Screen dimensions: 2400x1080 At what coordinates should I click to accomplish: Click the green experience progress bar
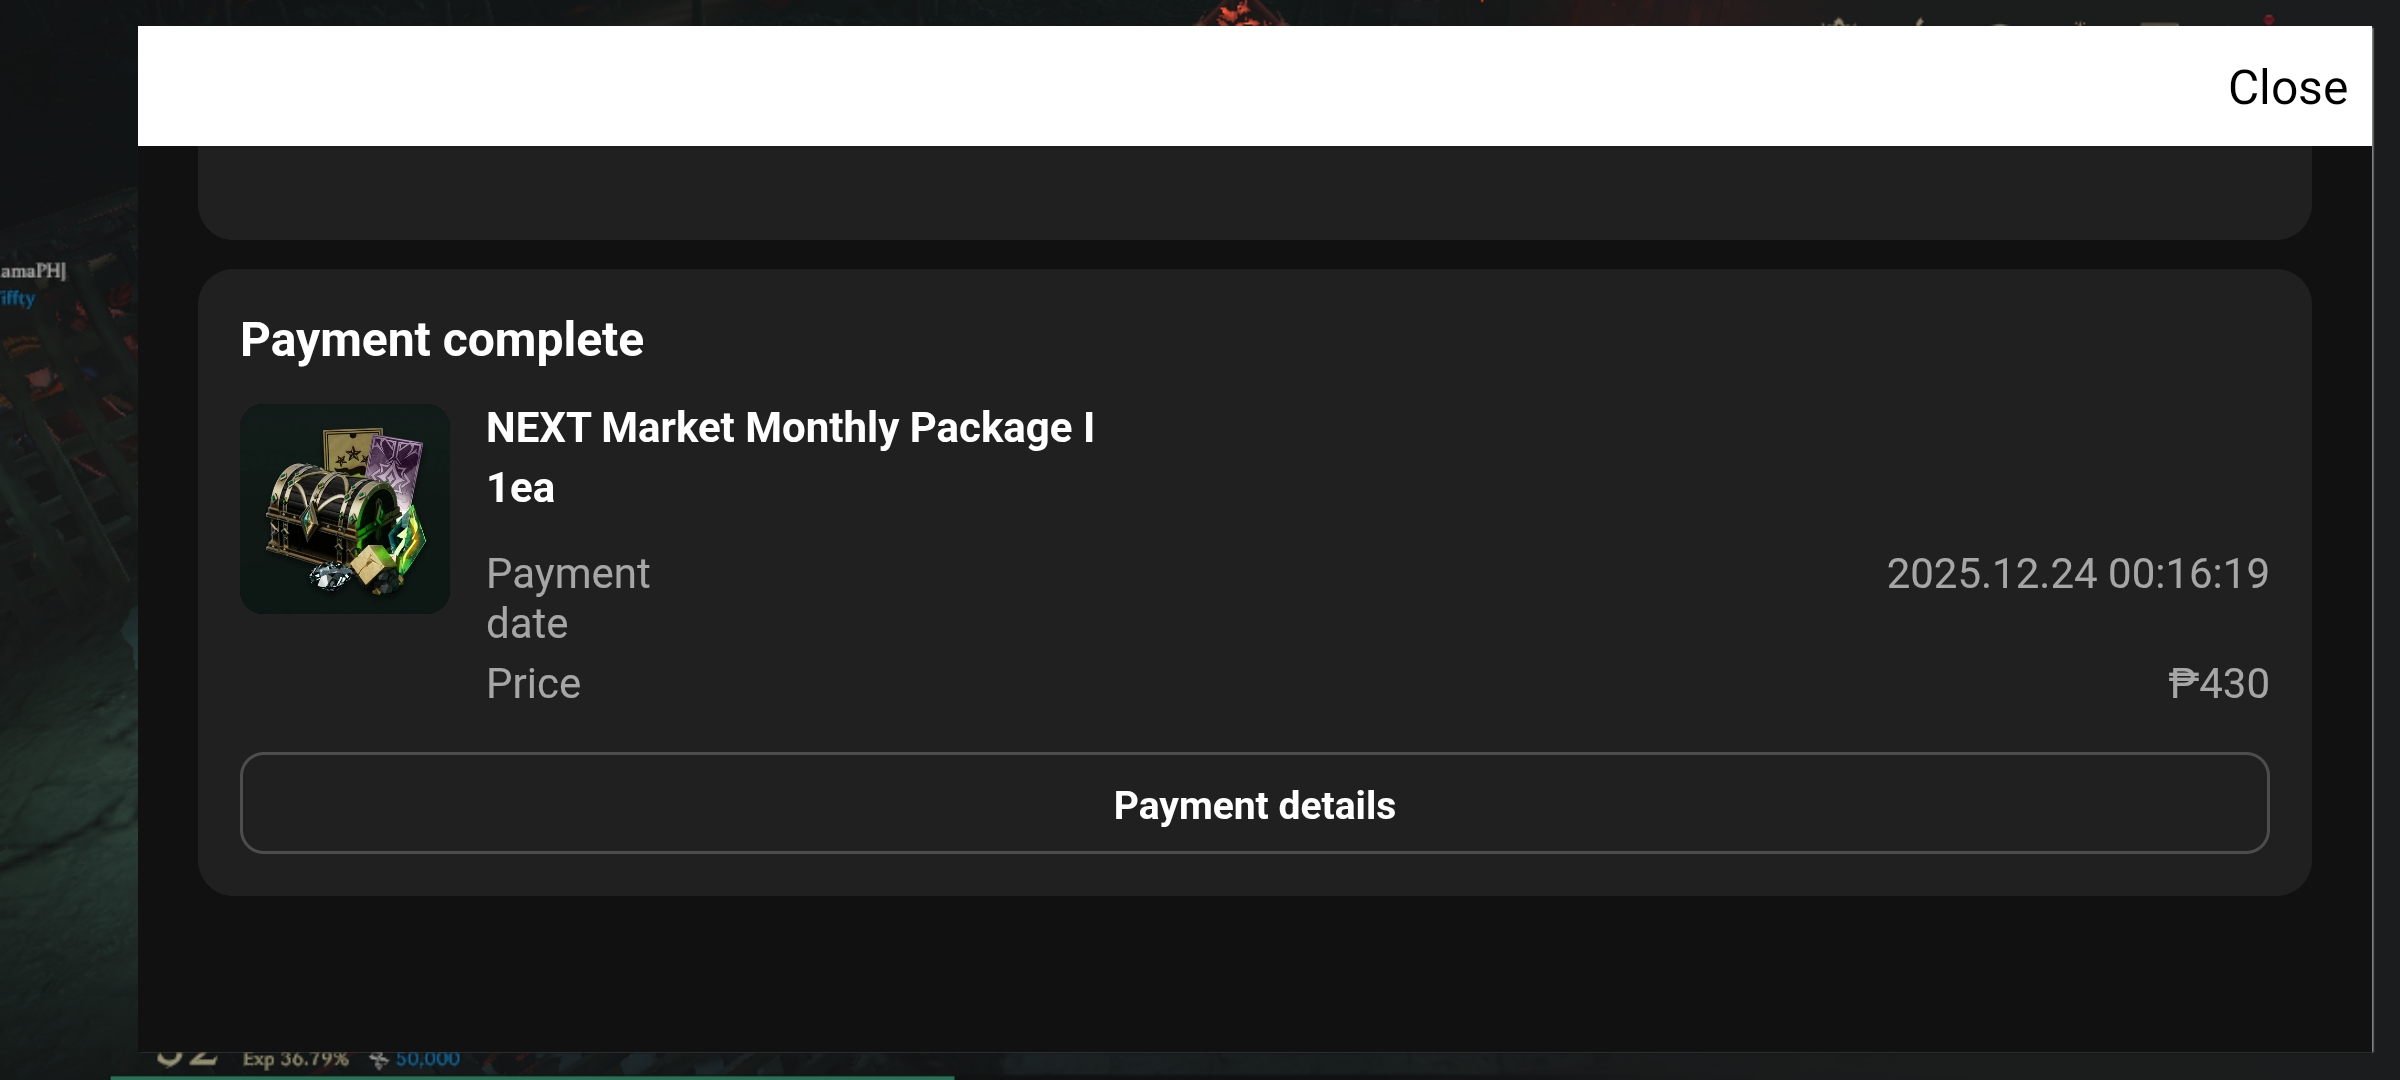click(532, 1077)
